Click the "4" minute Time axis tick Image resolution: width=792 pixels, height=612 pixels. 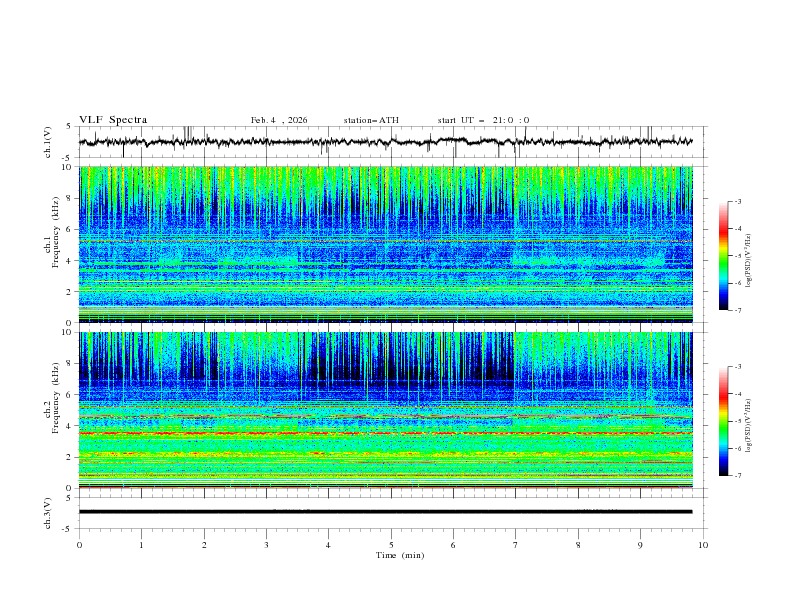[328, 545]
